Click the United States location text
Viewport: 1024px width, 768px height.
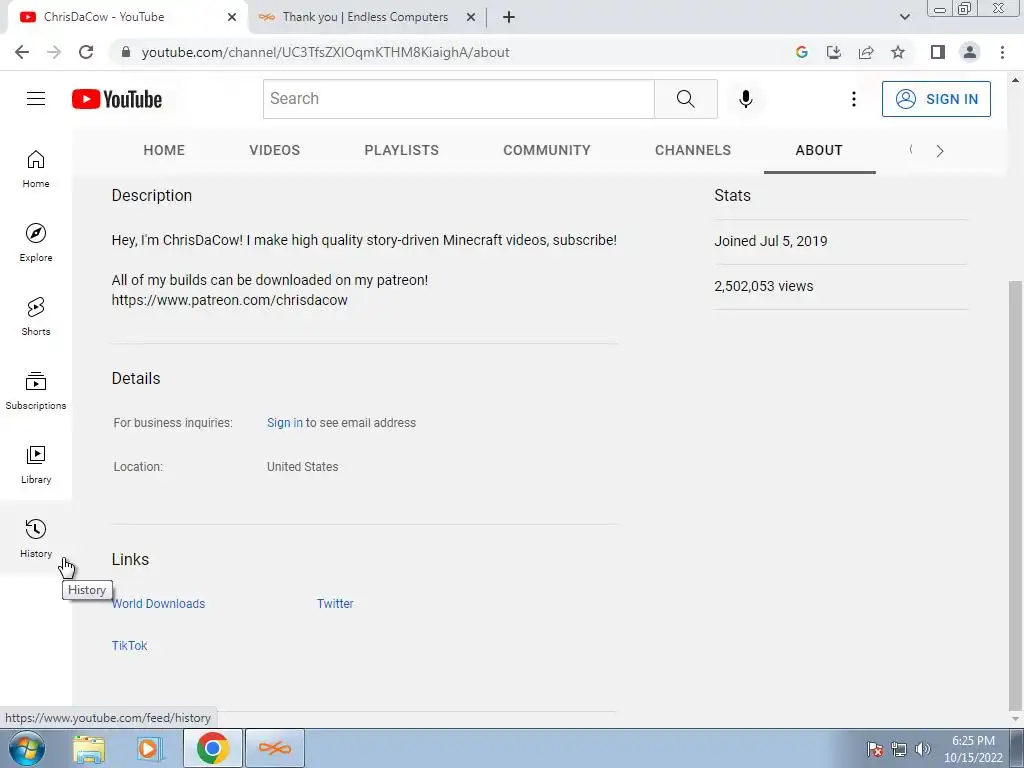pos(302,467)
